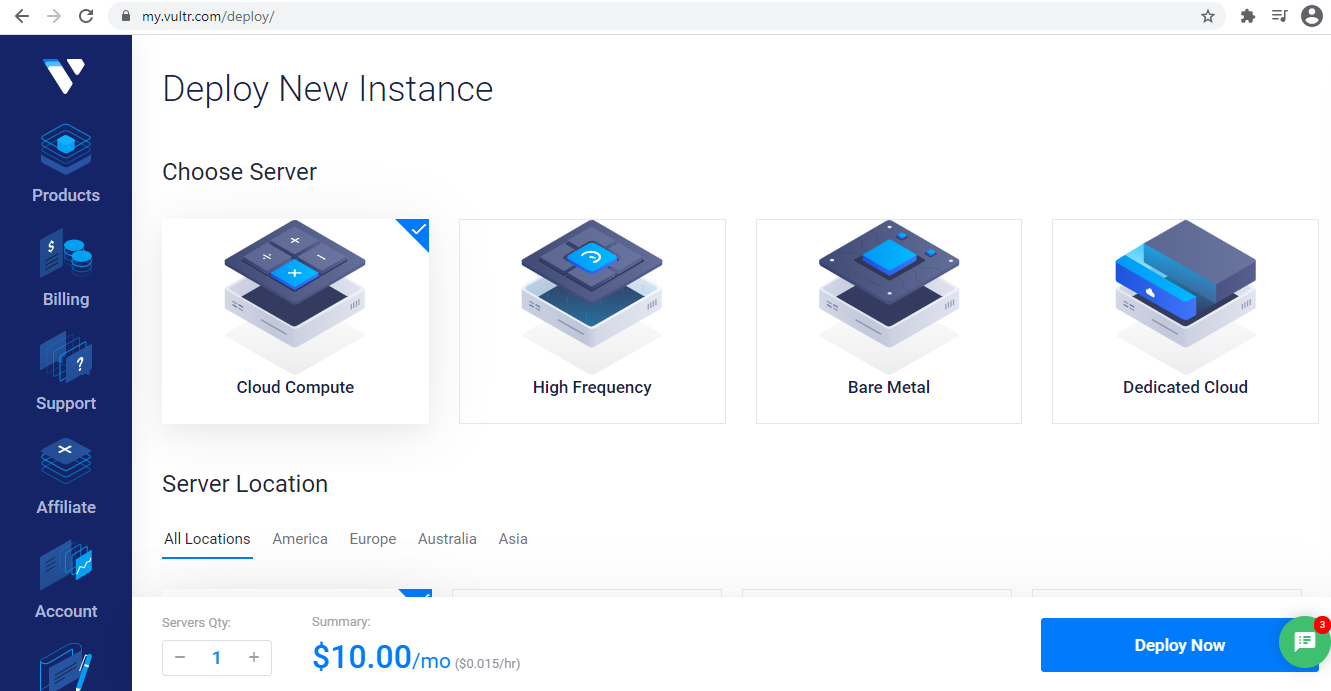The height and width of the screenshot is (691, 1331).
Task: Select the High Frequency server type
Action: (x=592, y=320)
